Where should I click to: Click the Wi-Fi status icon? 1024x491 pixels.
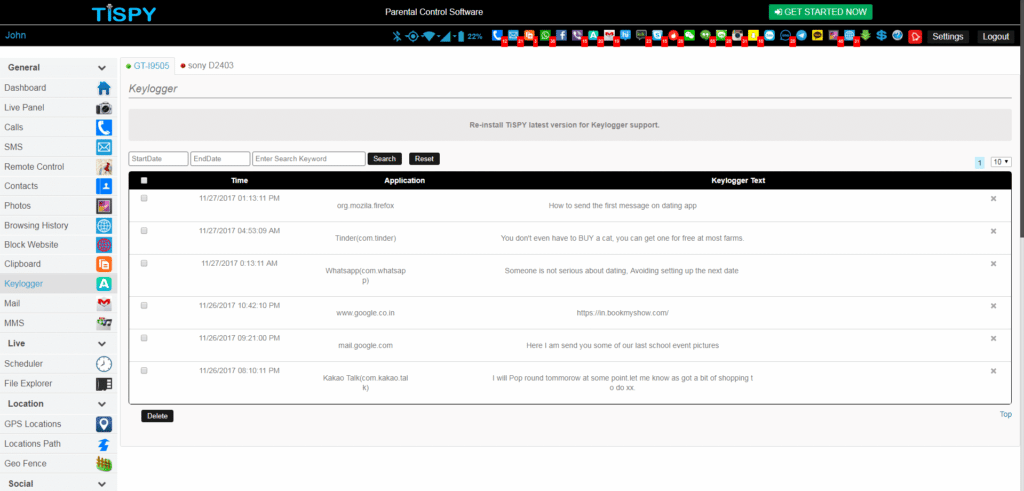[428, 37]
